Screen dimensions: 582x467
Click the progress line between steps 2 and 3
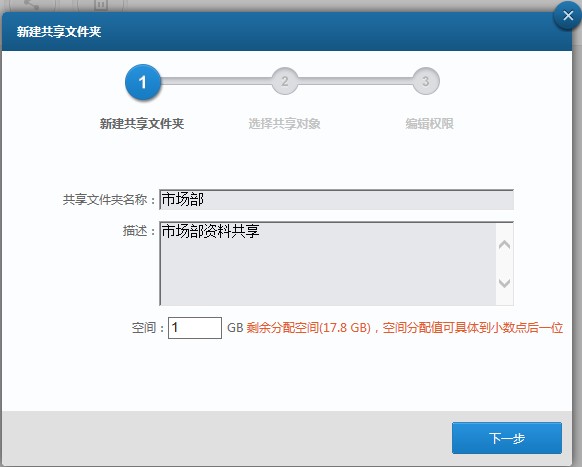coord(355,81)
